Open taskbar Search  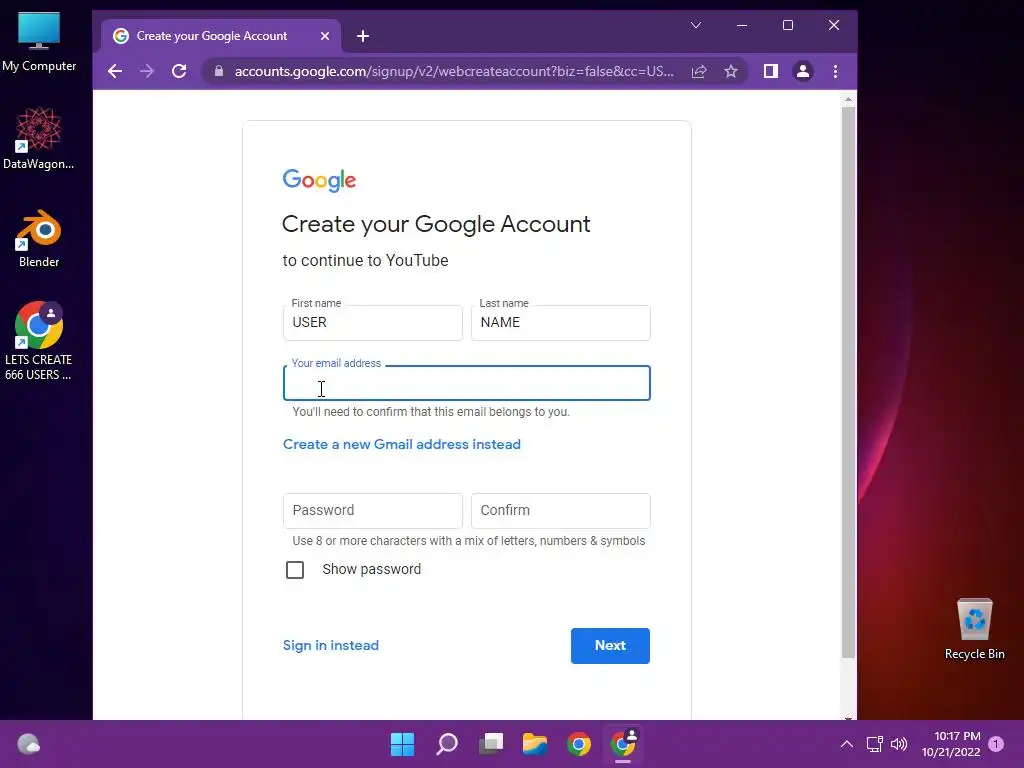pyautogui.click(x=447, y=744)
